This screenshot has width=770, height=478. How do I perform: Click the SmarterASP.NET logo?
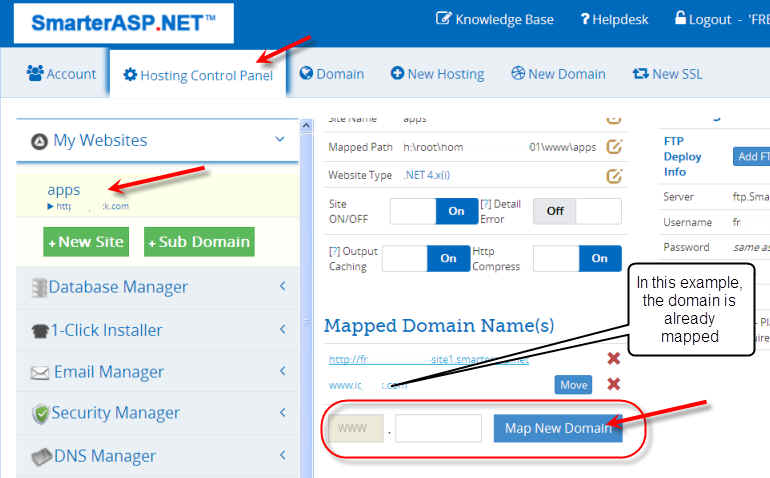(x=123, y=23)
